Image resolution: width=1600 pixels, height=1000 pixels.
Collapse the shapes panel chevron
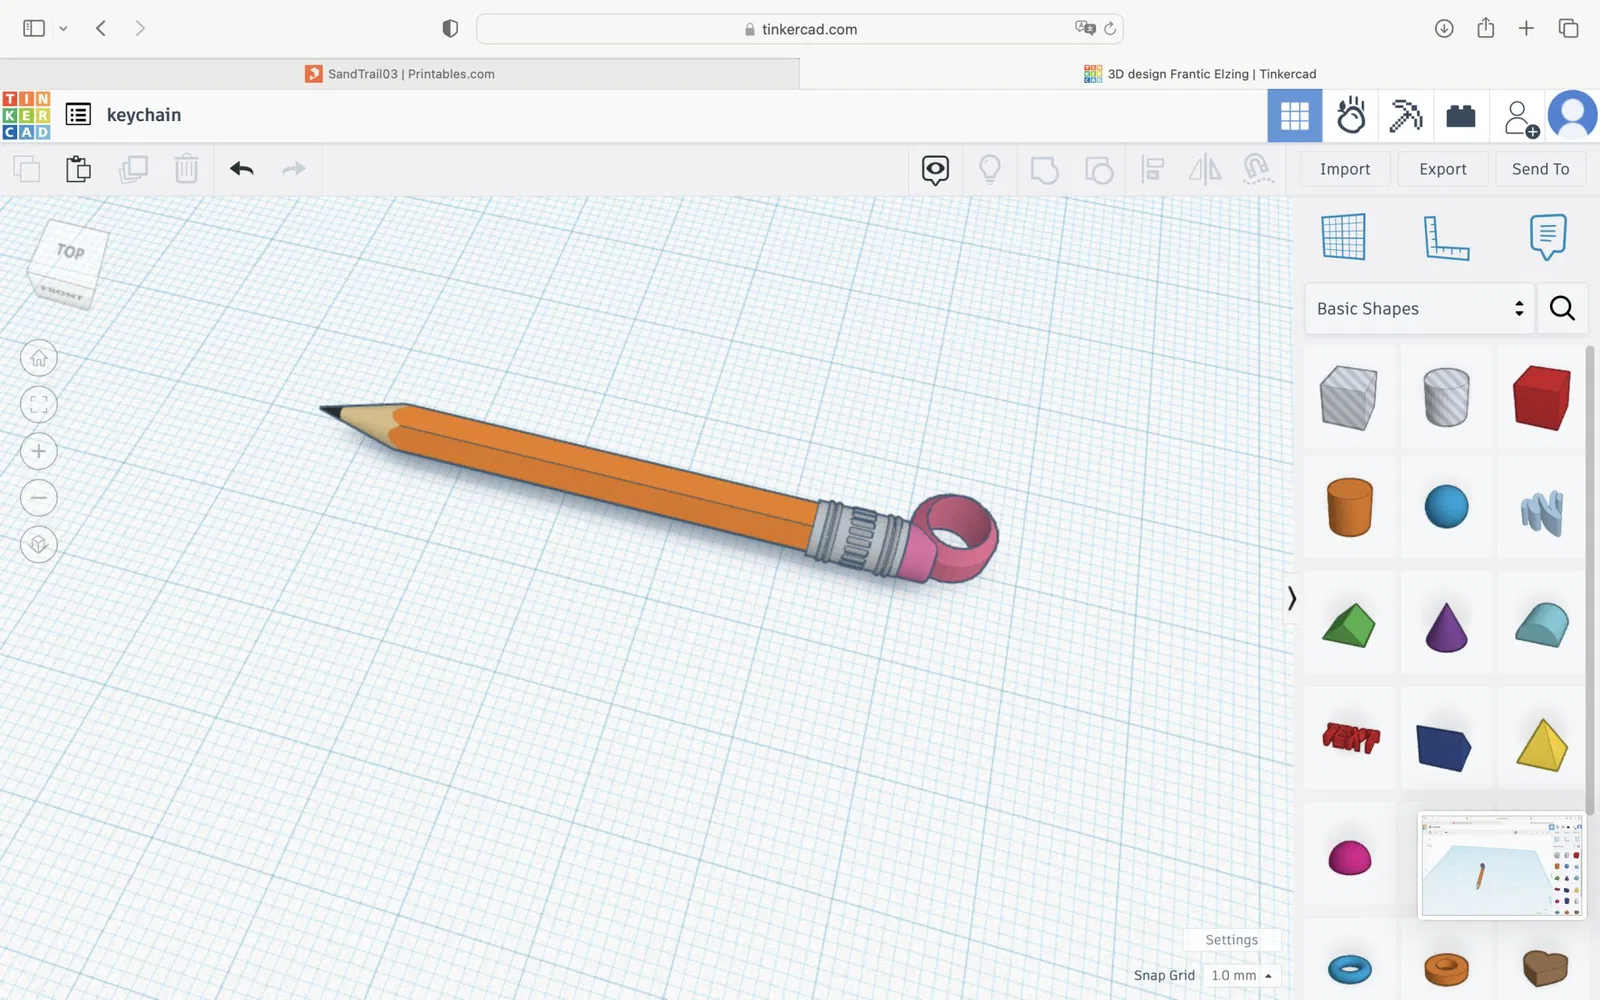pos(1291,598)
